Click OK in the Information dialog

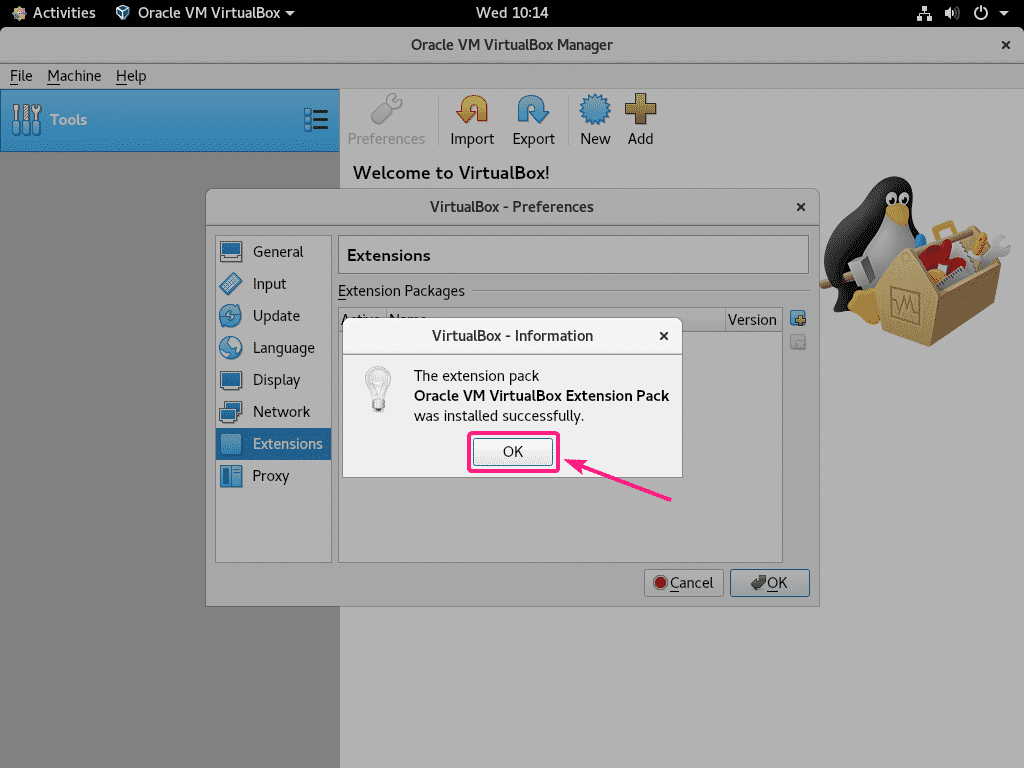(x=513, y=451)
